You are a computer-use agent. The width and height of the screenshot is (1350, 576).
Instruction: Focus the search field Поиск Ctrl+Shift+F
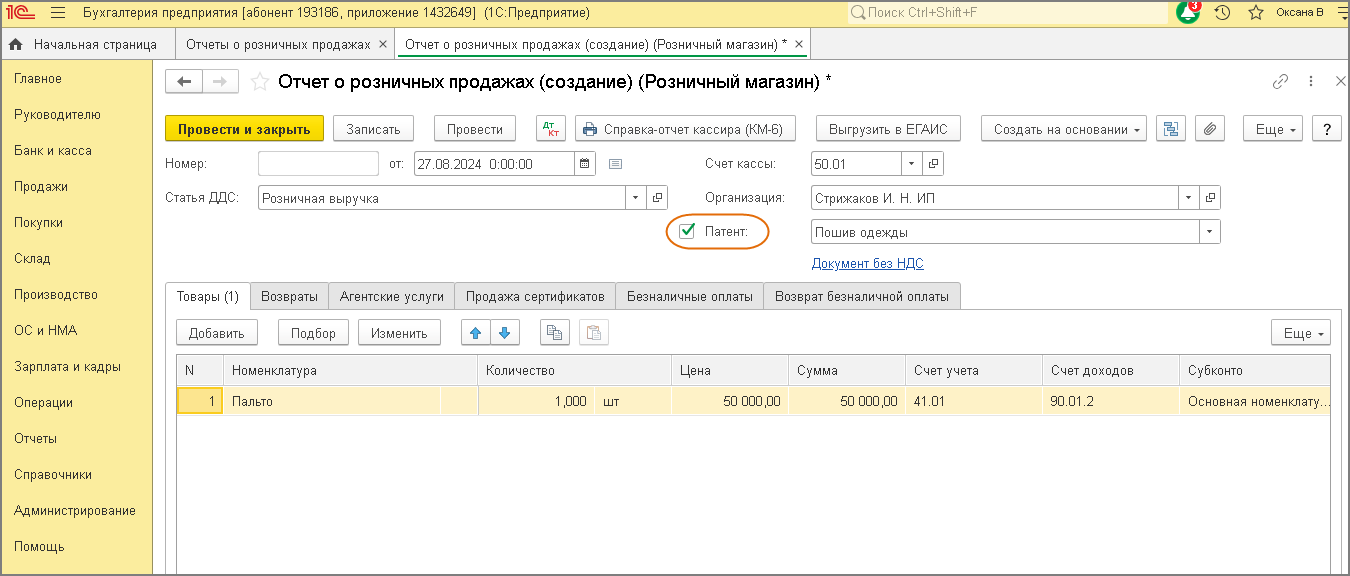pos(1007,13)
